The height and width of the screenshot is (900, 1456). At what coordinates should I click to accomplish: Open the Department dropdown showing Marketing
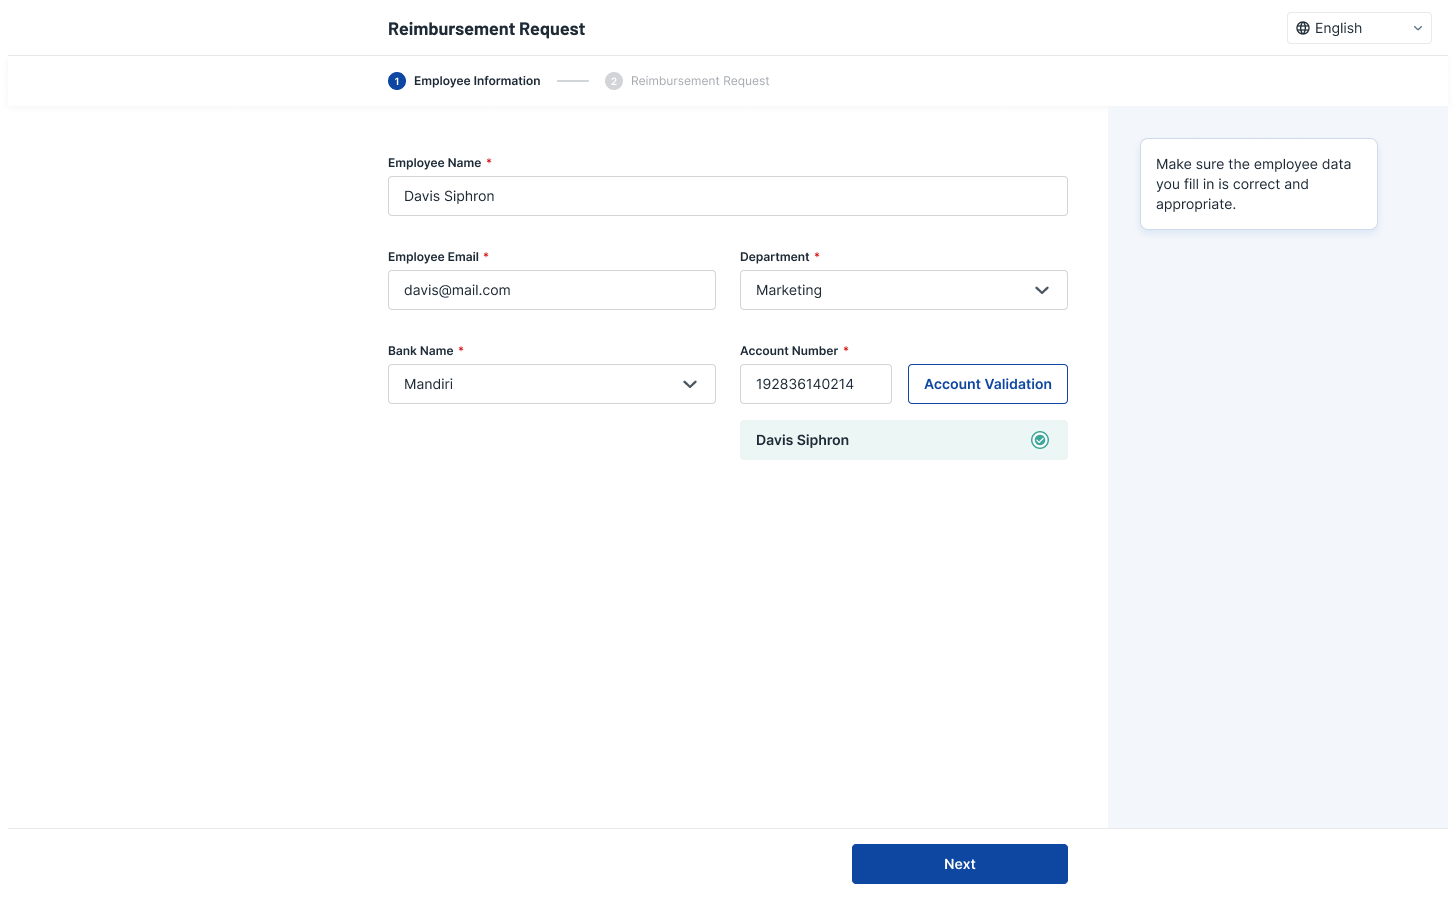[902, 290]
